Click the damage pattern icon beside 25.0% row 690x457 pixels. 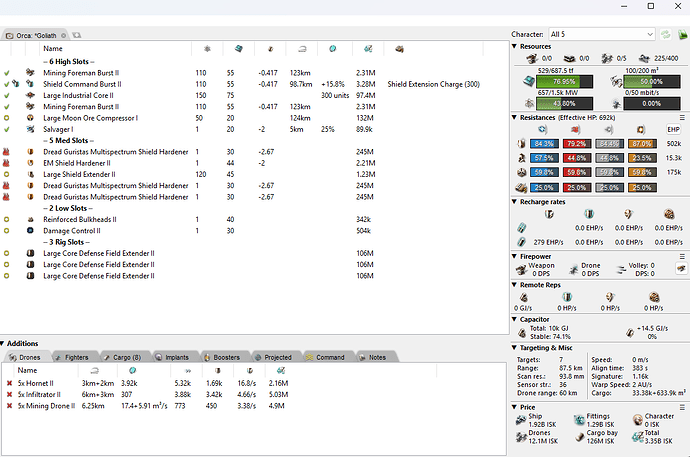(x=521, y=188)
